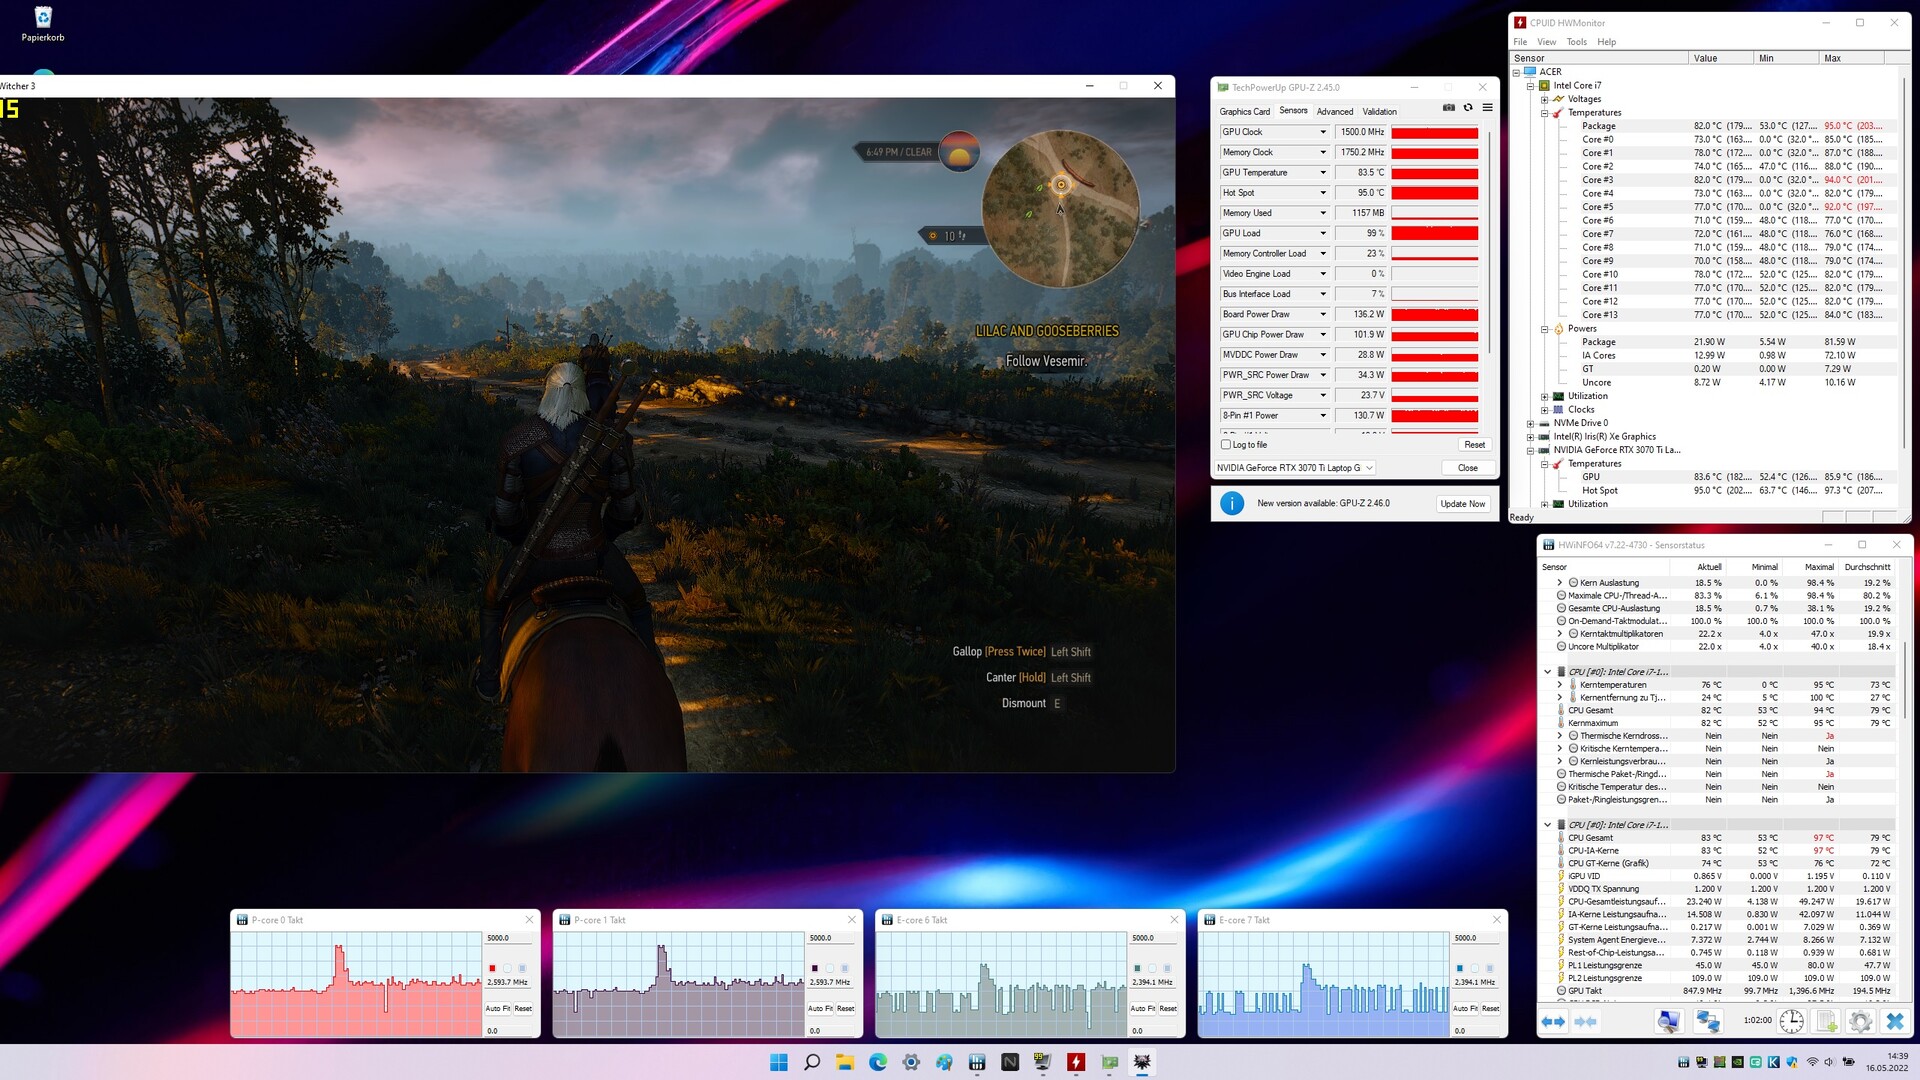The image size is (1920, 1080).
Task: Click the Witcher 3 wolf taskbar icon
Action: click(x=1142, y=1062)
